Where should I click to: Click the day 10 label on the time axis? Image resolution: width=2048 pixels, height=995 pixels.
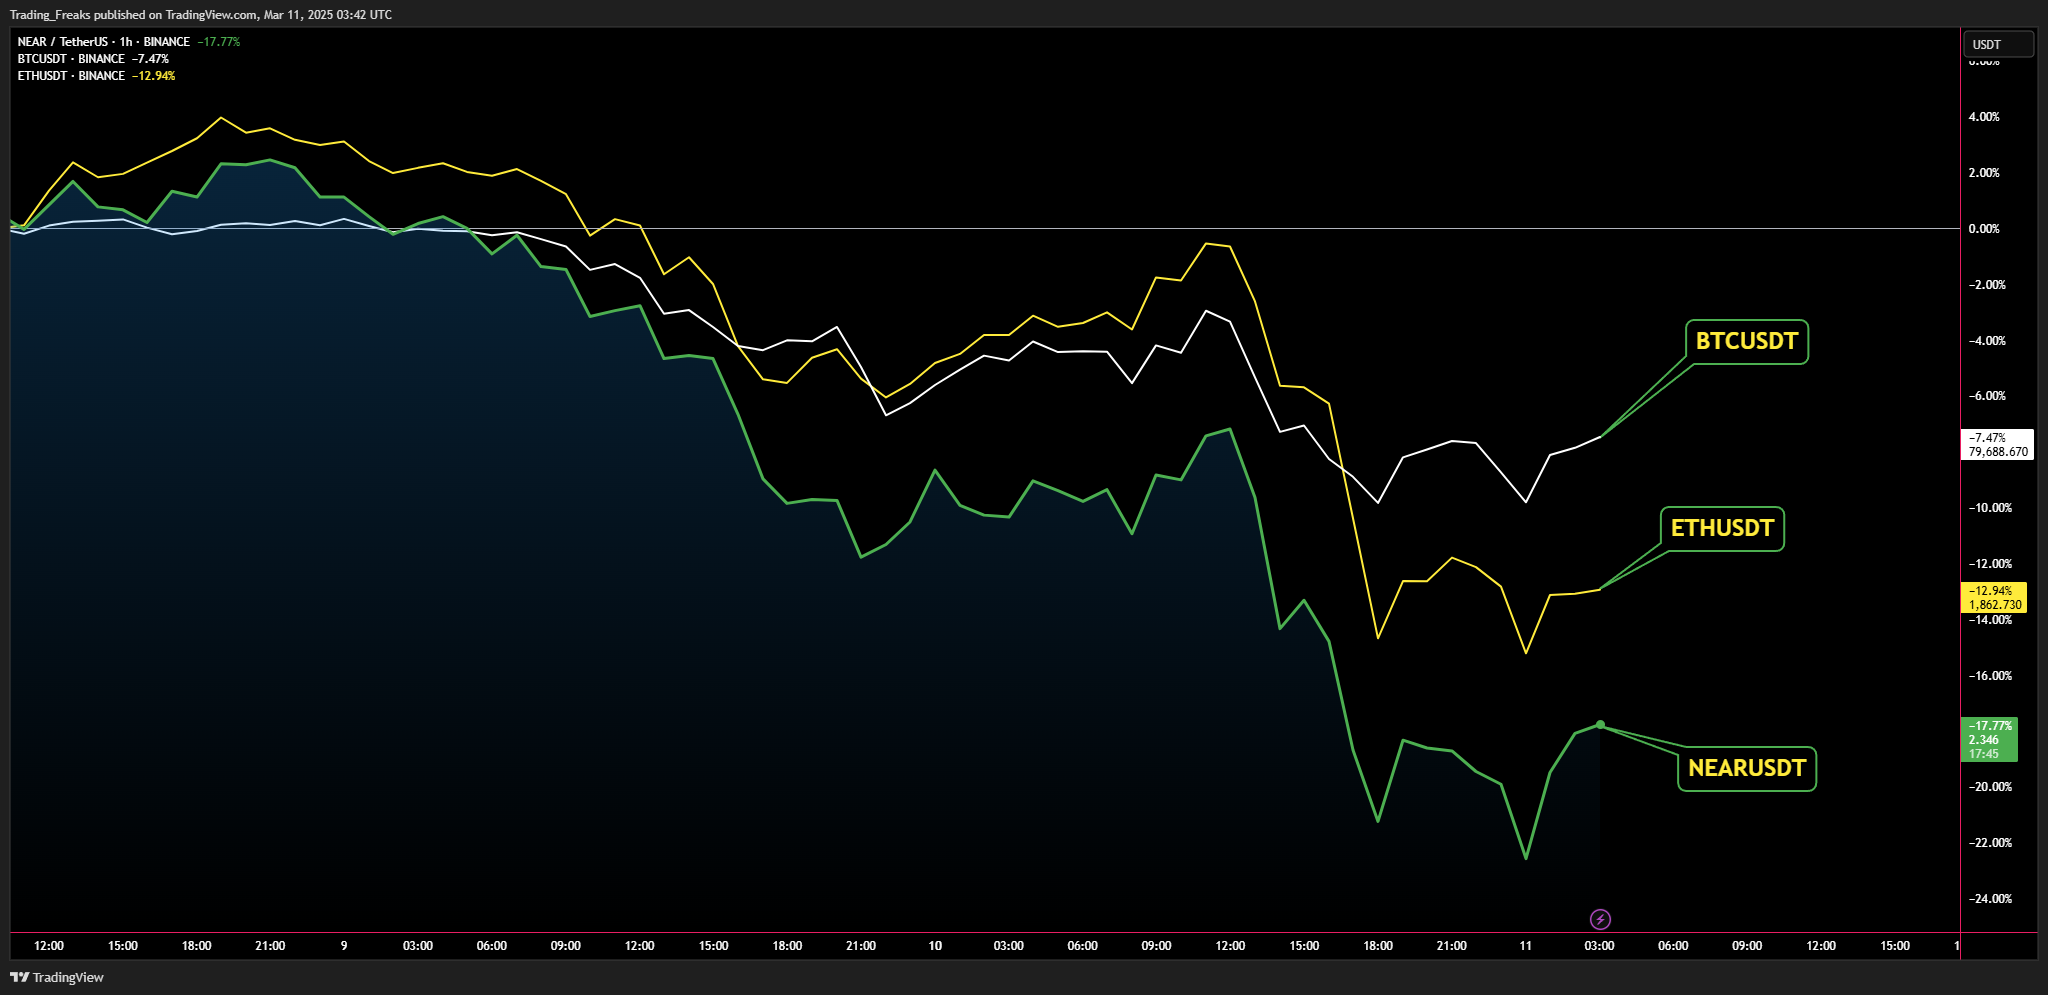(935, 946)
